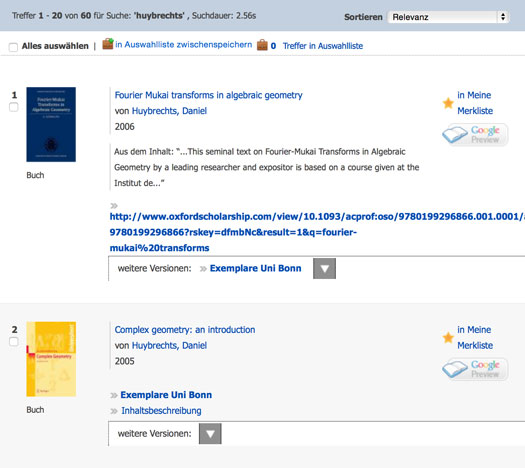The height and width of the screenshot is (468, 525).
Task: Check the Alles auswählen checkbox
Action: pyautogui.click(x=13, y=47)
